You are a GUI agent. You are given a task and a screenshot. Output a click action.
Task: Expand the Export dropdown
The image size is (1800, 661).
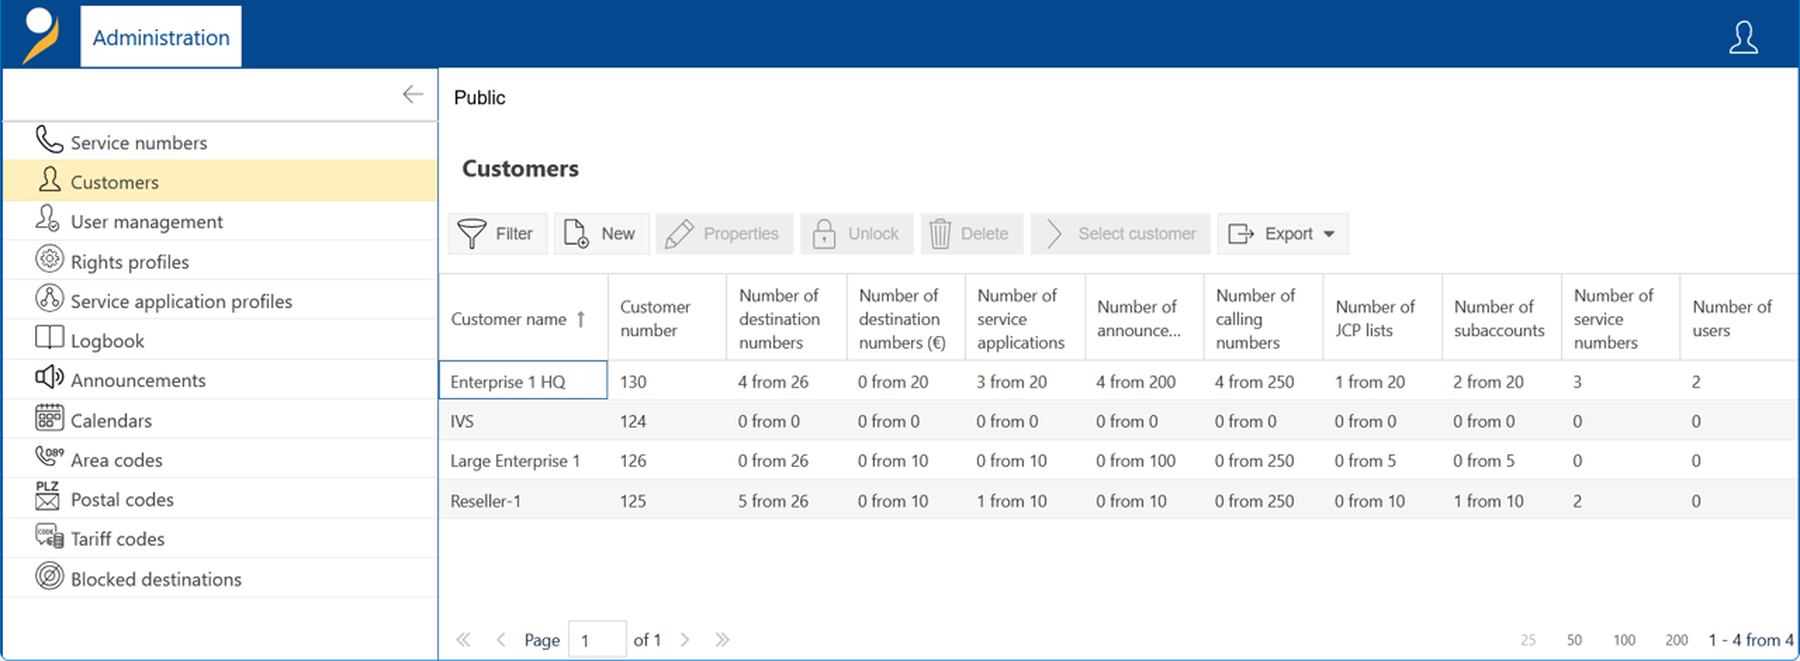1283,234
